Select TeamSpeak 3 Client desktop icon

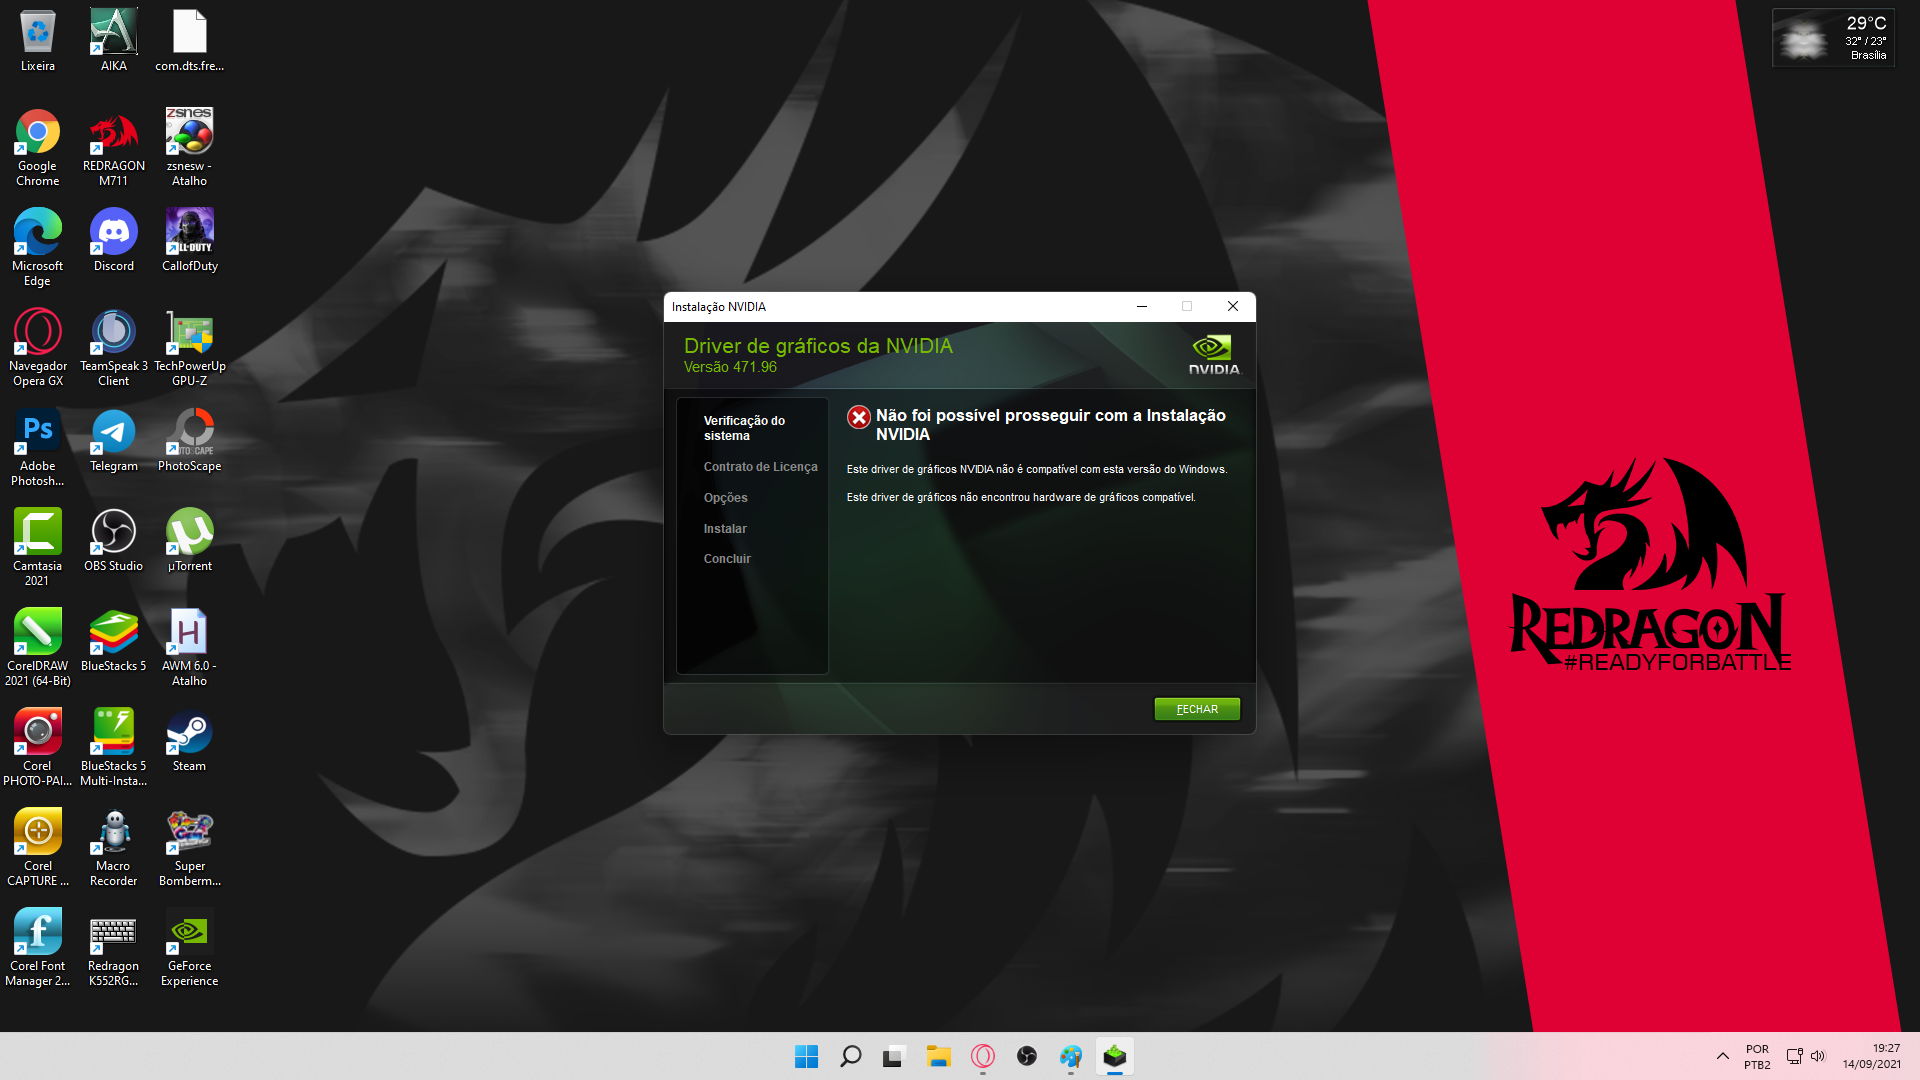pos(114,348)
